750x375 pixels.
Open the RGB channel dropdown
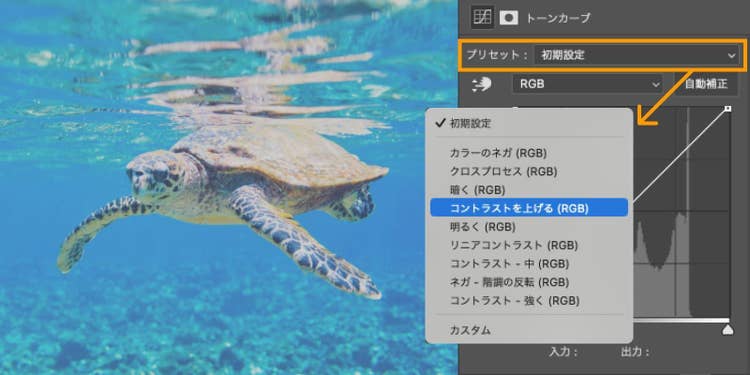coord(588,84)
